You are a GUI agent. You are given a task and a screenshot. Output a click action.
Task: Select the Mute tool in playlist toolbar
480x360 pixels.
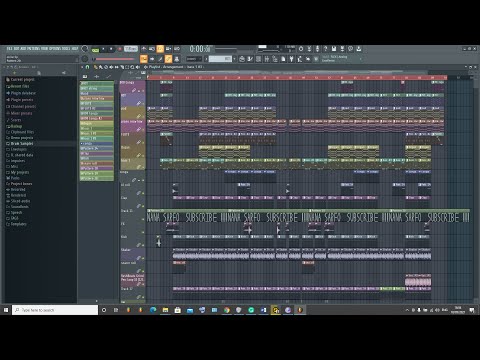tap(111, 67)
